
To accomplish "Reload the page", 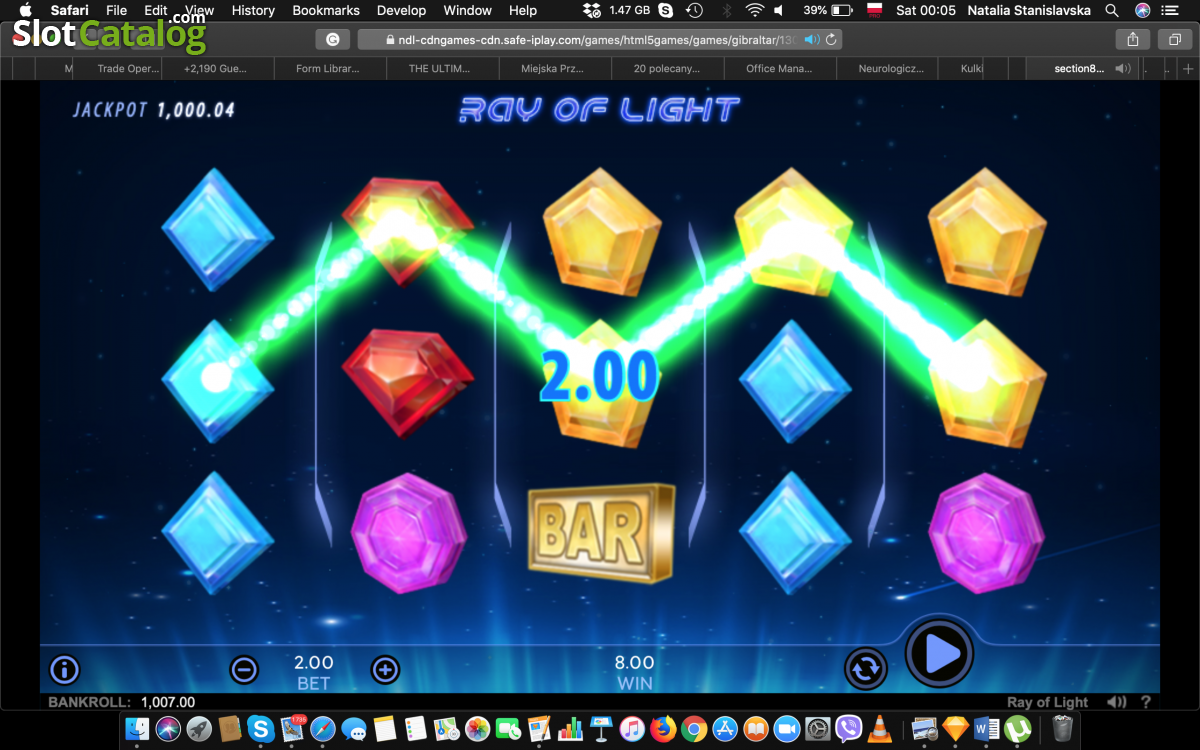I will 831,40.
